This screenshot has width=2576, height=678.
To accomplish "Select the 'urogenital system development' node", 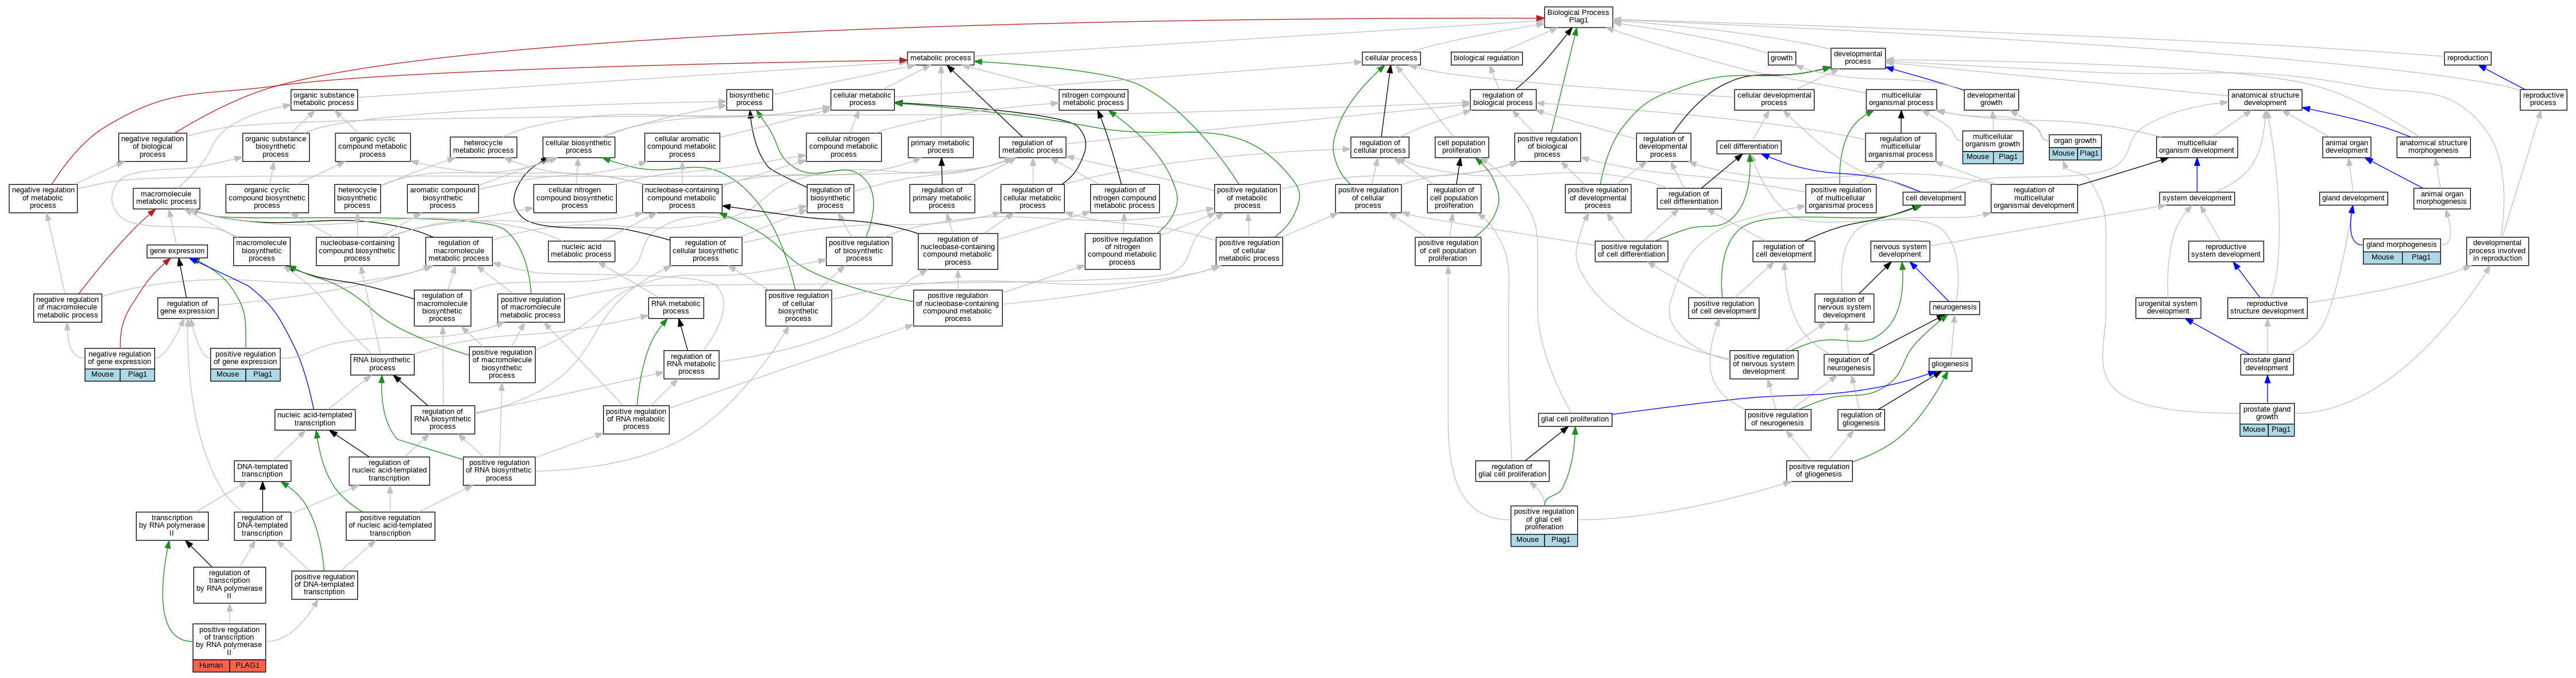I will [2168, 307].
